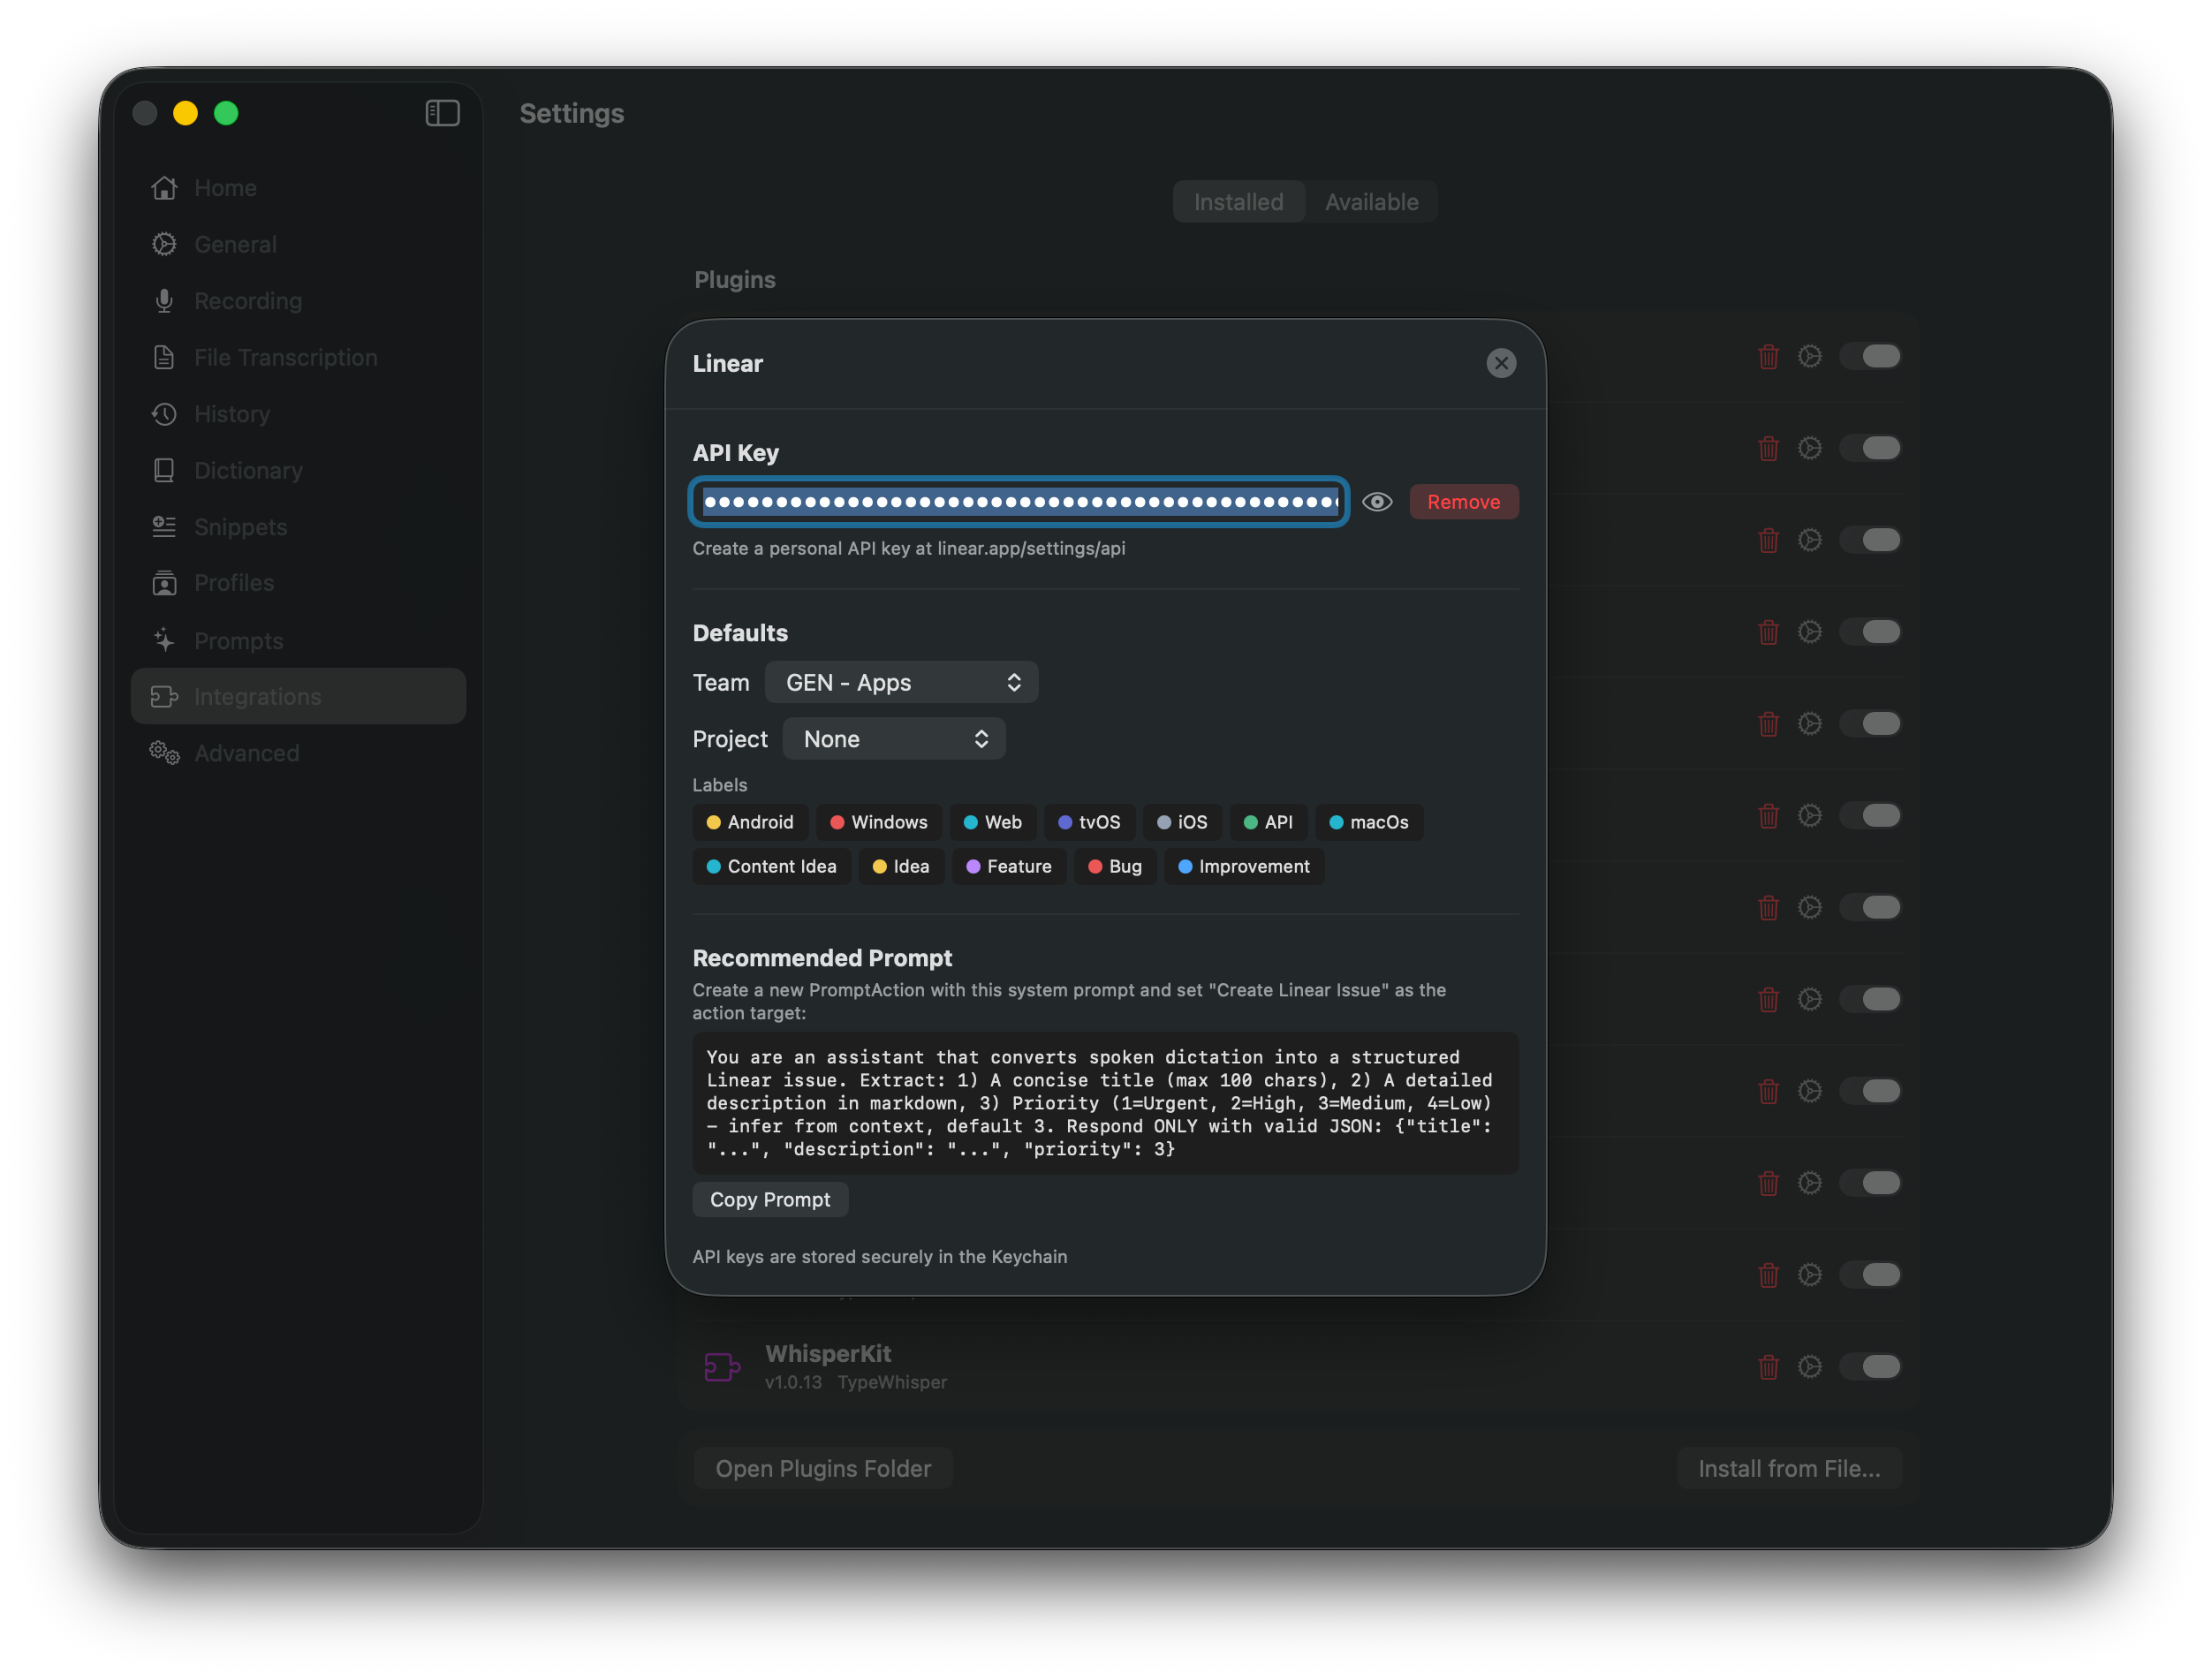Select the Snippets sidebar icon
Screen dimensions: 2212x1680
(x=164, y=527)
